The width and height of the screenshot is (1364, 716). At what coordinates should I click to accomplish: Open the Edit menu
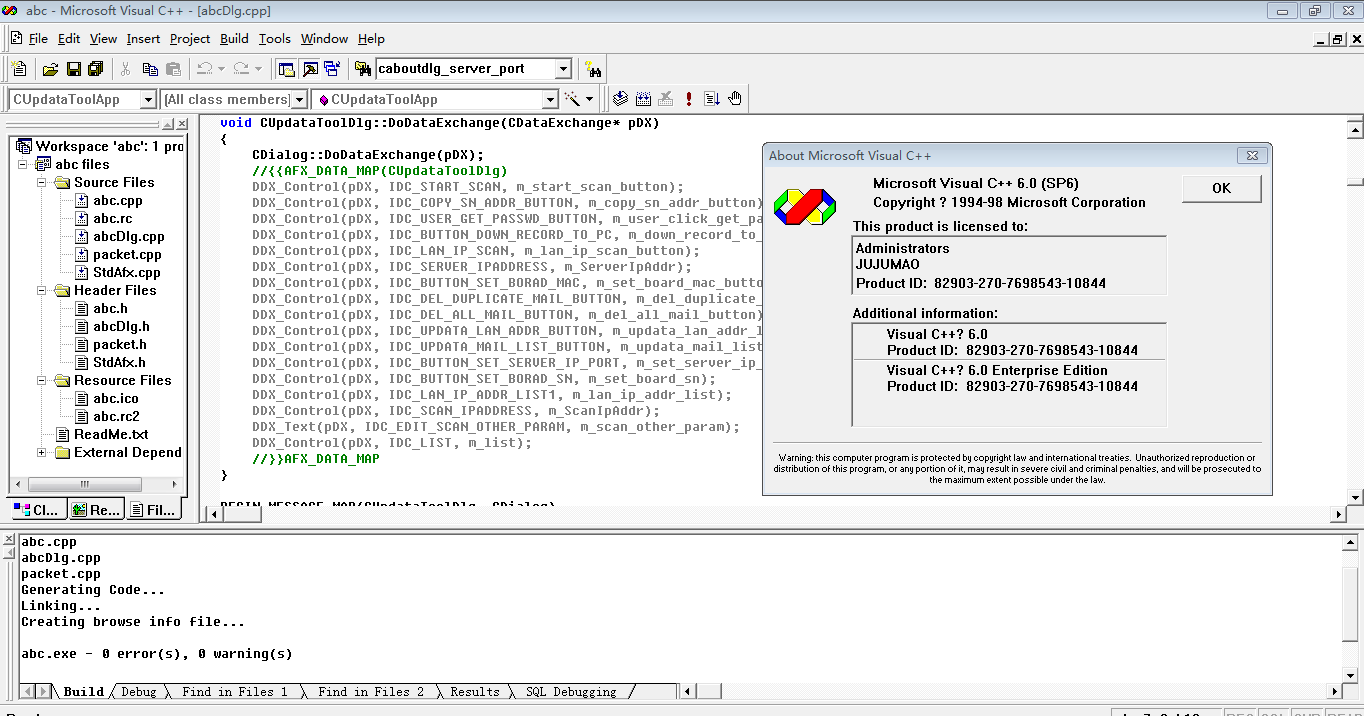[69, 39]
